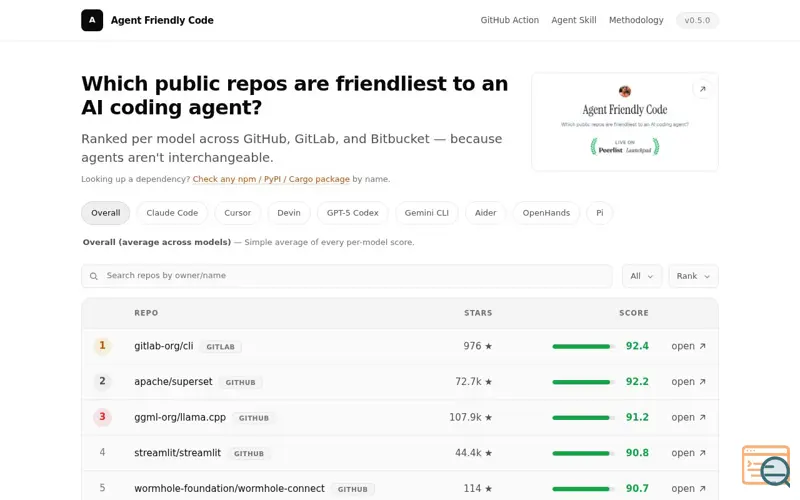This screenshot has height=500, width=800.
Task: Click the 91.2 score value
Action: (x=637, y=417)
